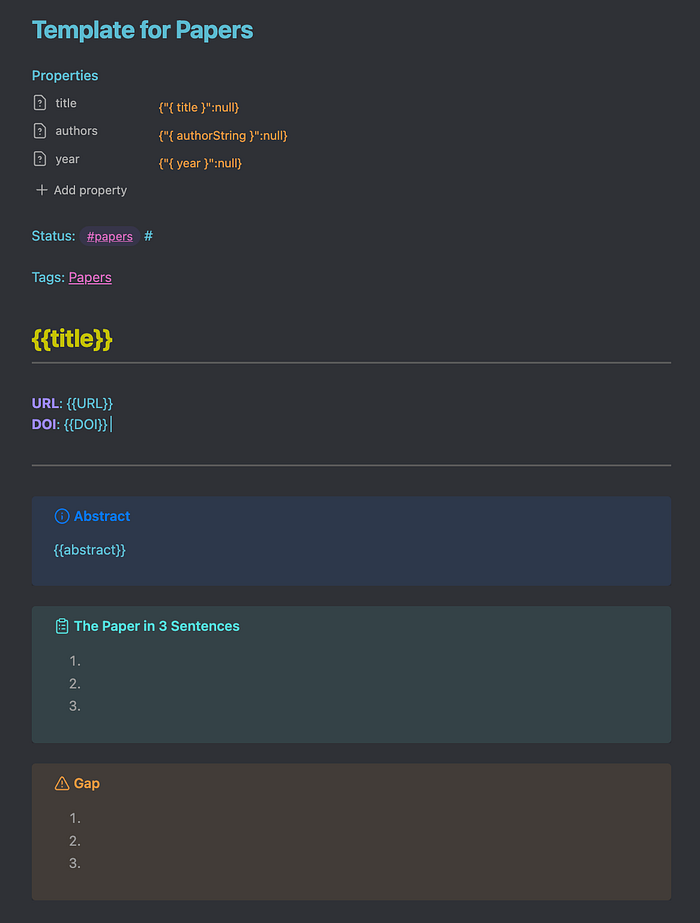700x923 pixels.
Task: Click the Abstract callout info icon
Action: pyautogui.click(x=62, y=516)
